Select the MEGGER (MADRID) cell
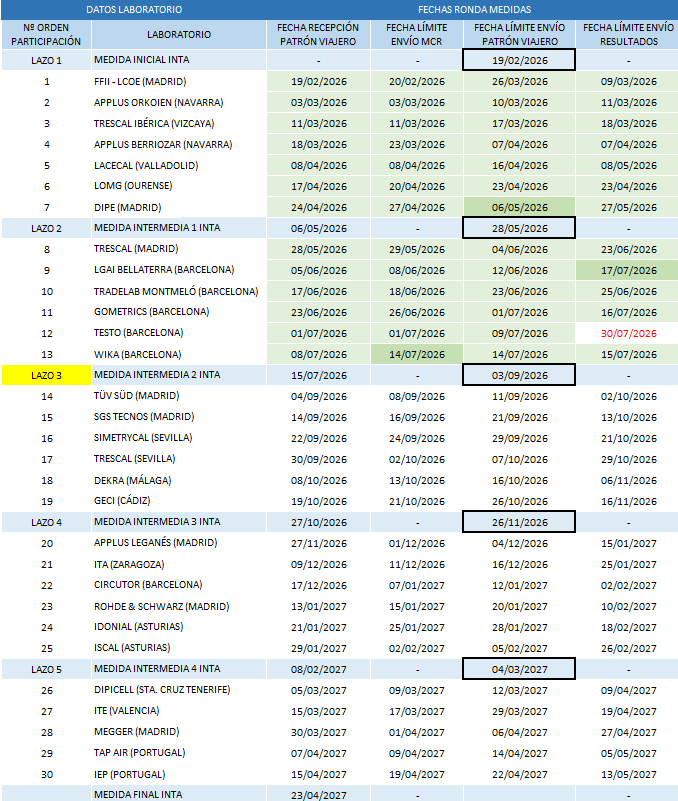This screenshot has height=801, width=678. [179, 732]
